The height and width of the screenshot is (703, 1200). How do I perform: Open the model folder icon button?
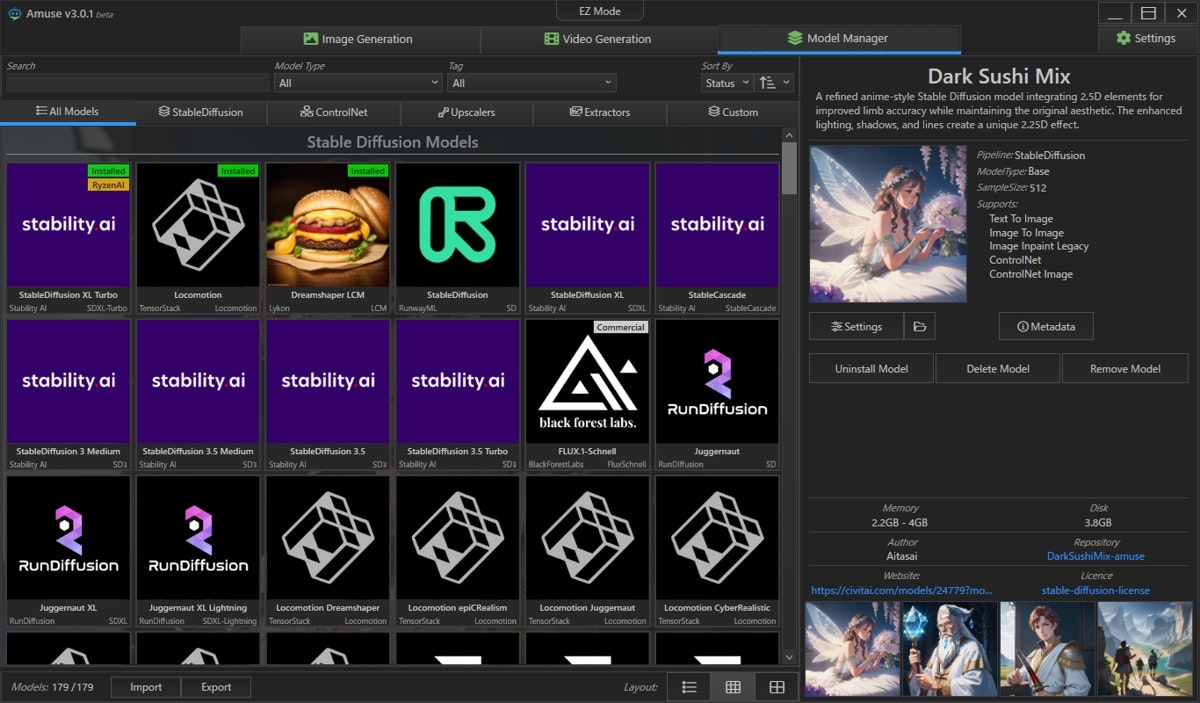[918, 326]
